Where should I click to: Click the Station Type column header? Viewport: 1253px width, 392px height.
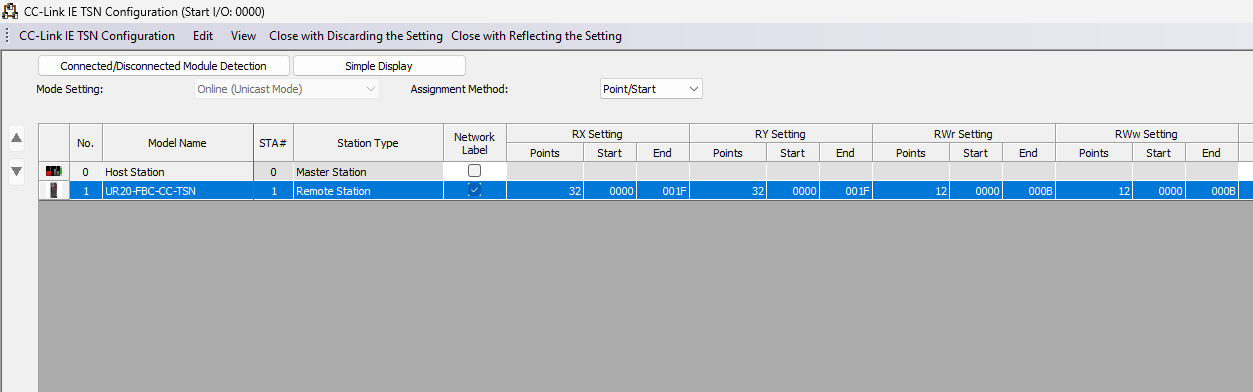coord(368,143)
